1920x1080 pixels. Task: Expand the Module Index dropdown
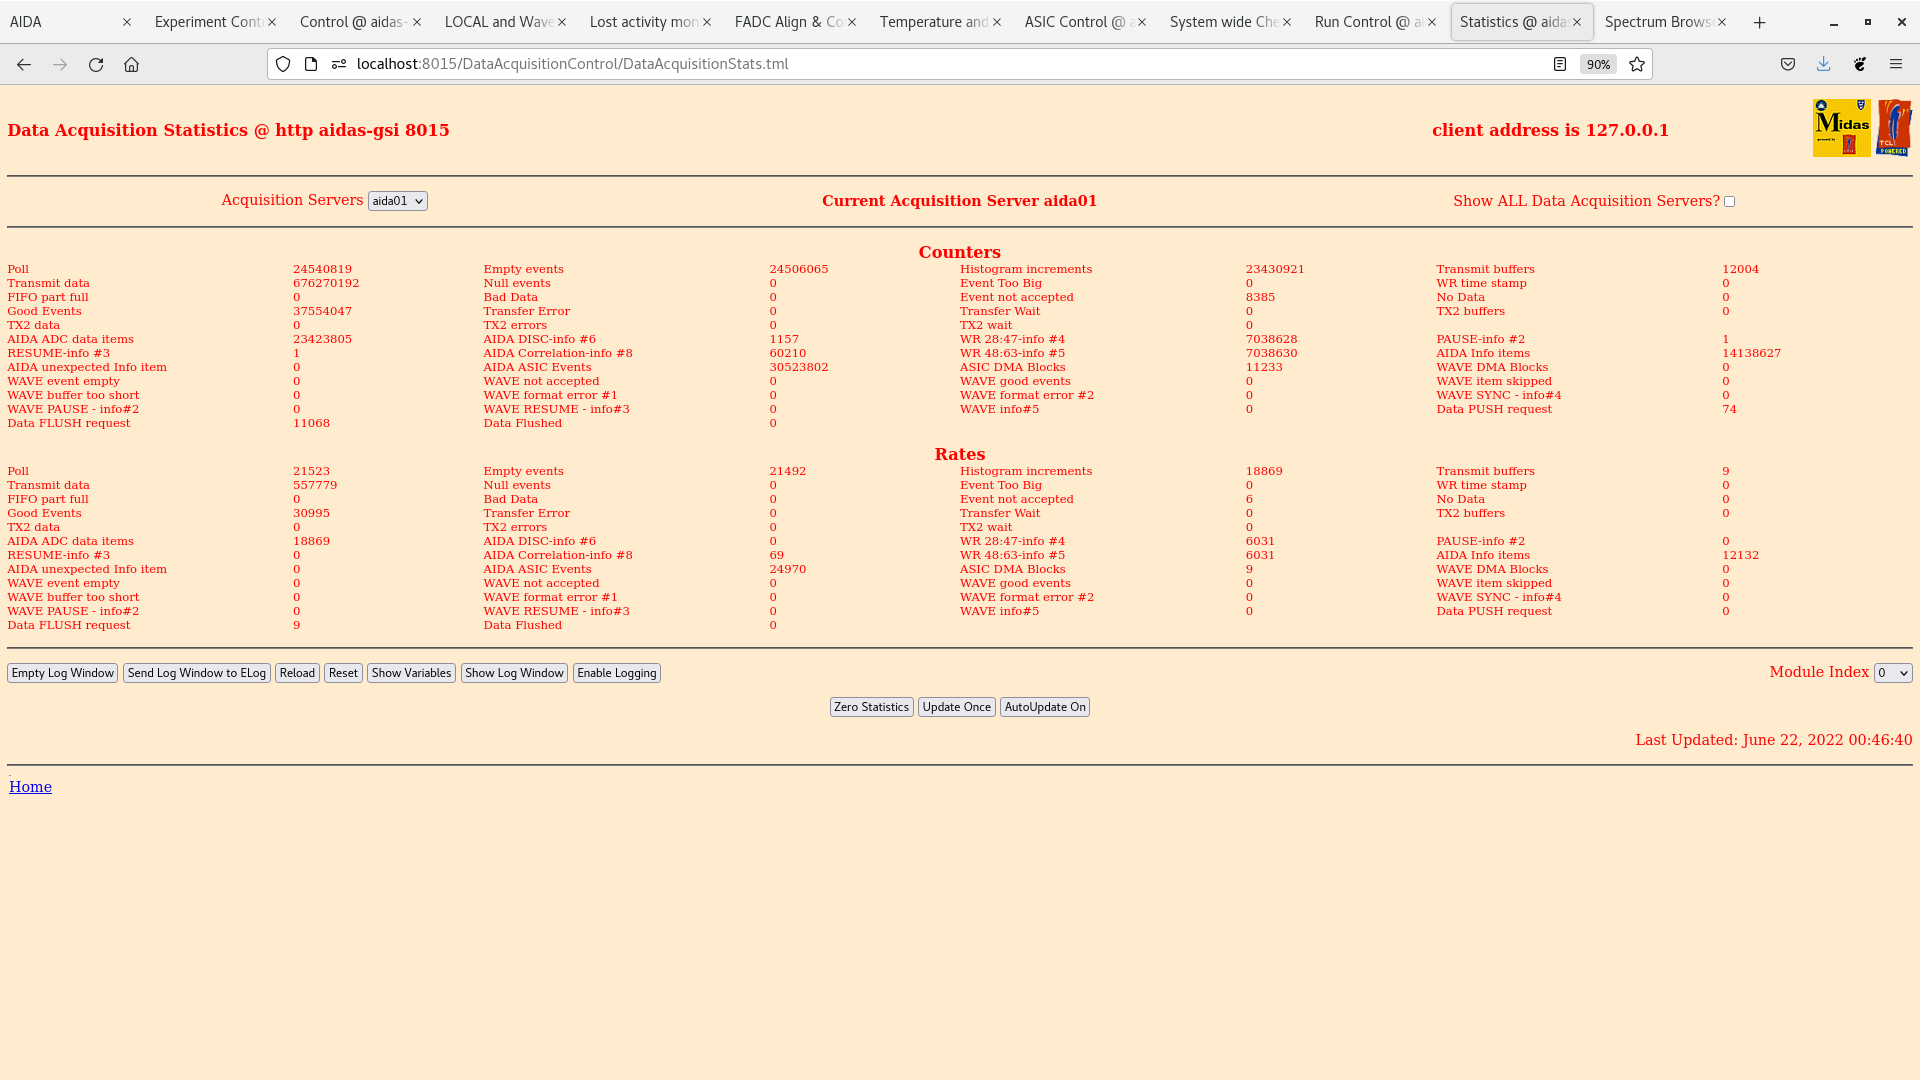point(1892,673)
